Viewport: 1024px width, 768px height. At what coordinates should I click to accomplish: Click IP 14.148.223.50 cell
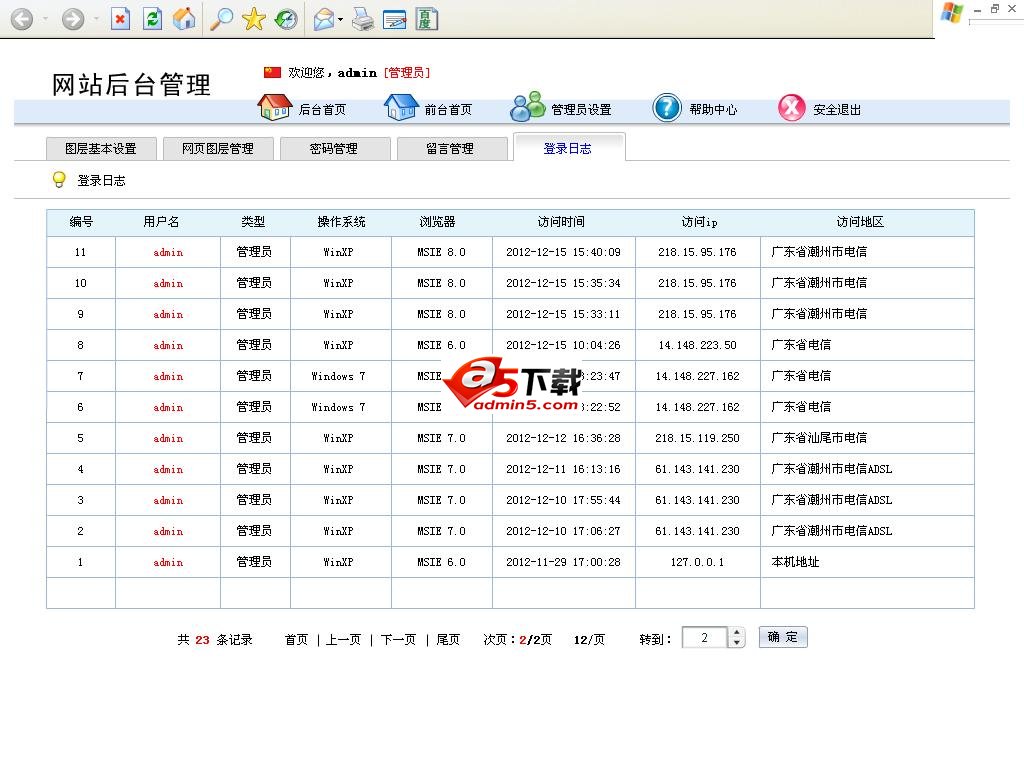(697, 345)
